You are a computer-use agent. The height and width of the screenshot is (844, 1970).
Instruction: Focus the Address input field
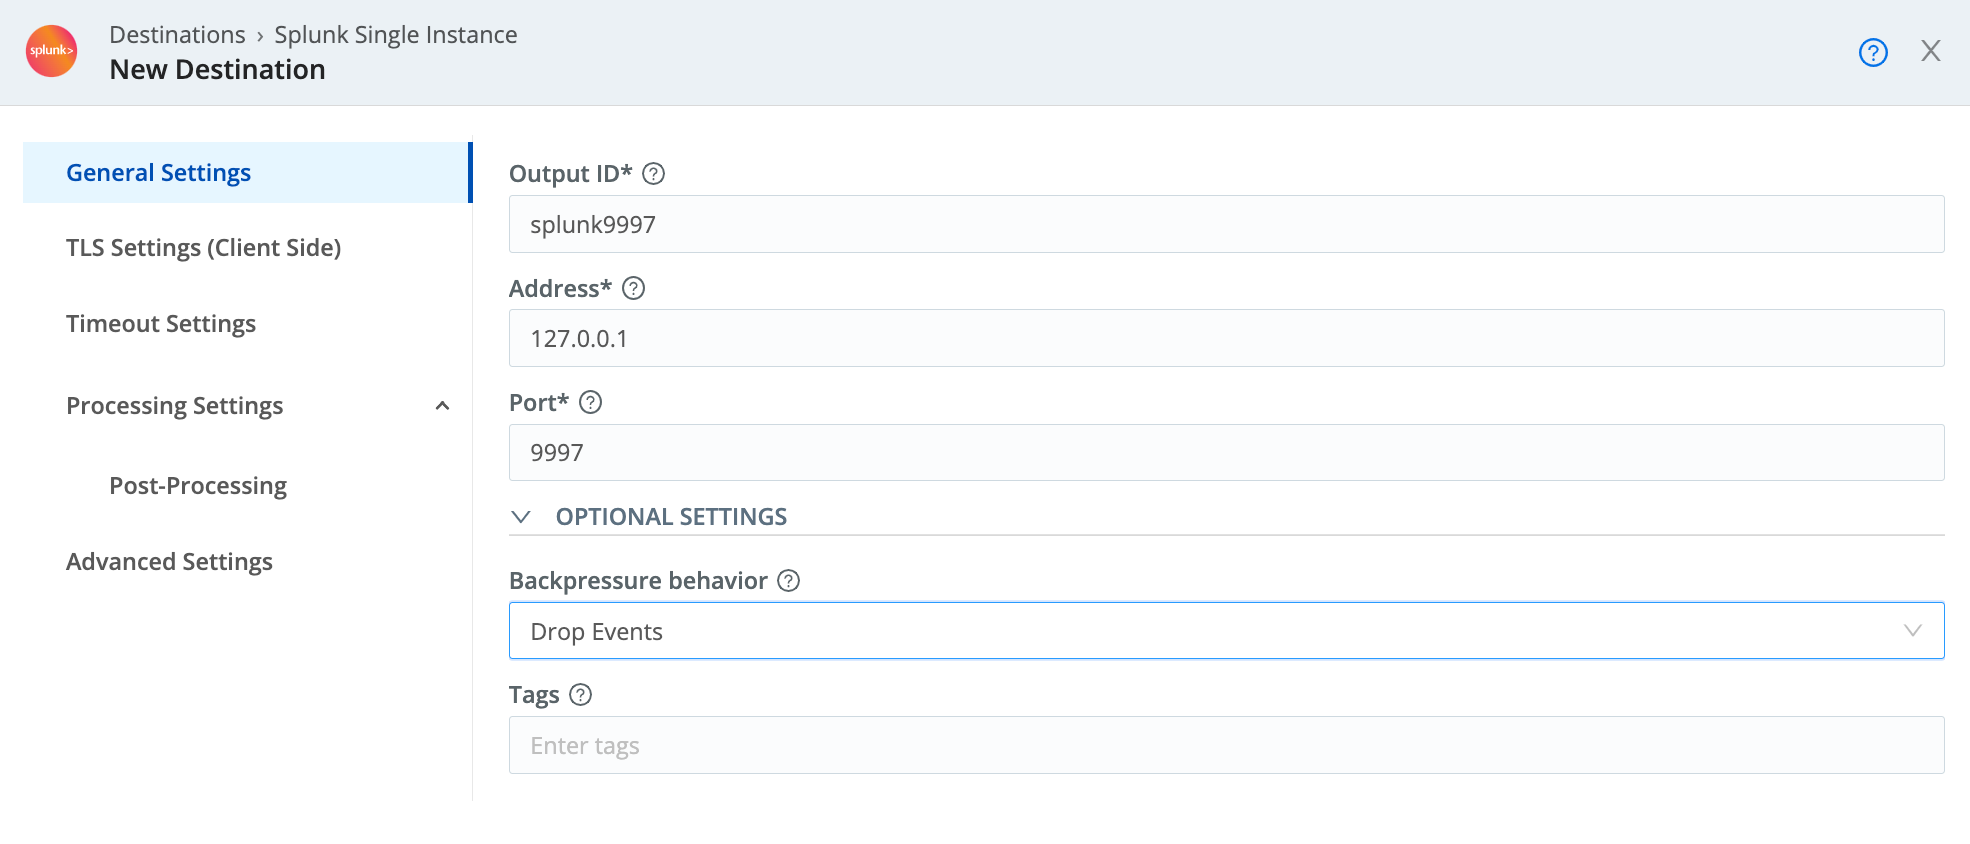click(1226, 338)
